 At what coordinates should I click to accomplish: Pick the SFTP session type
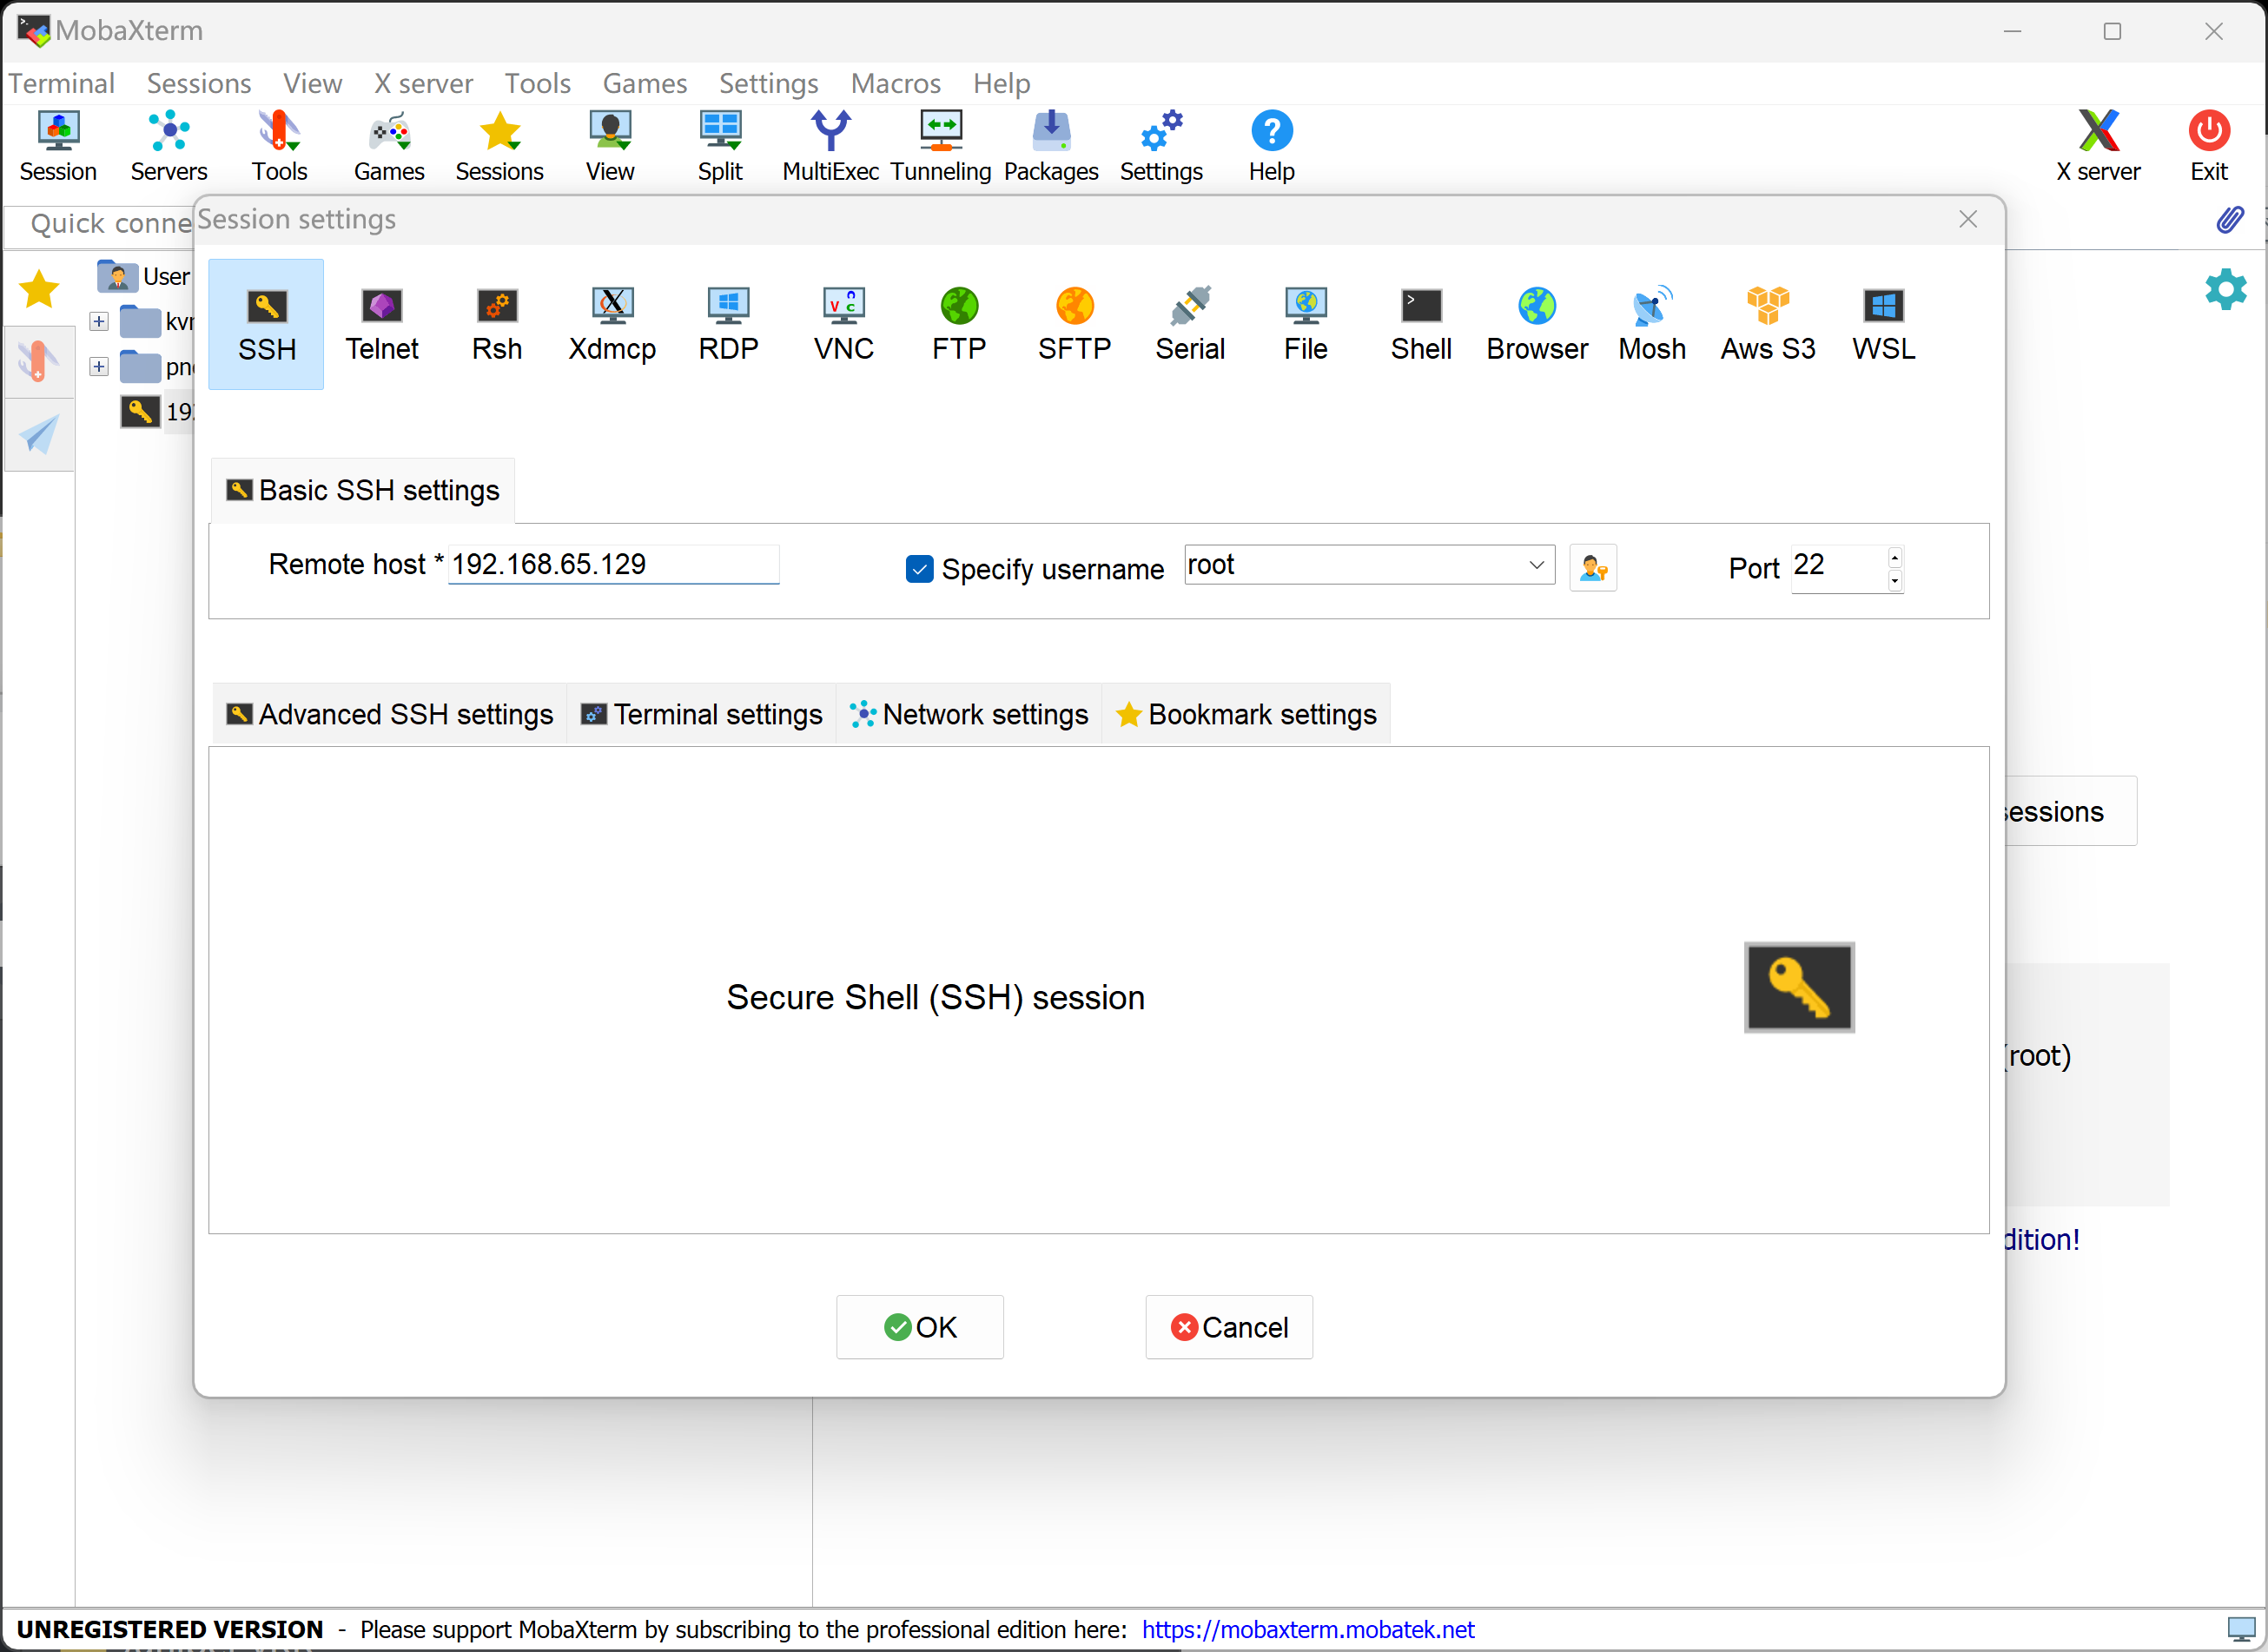coord(1075,324)
